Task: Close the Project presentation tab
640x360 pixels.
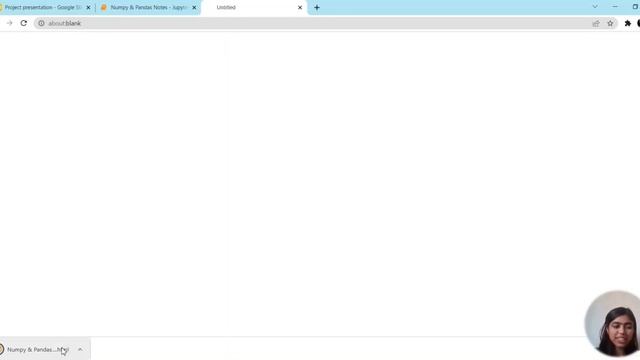Action: 88,7
